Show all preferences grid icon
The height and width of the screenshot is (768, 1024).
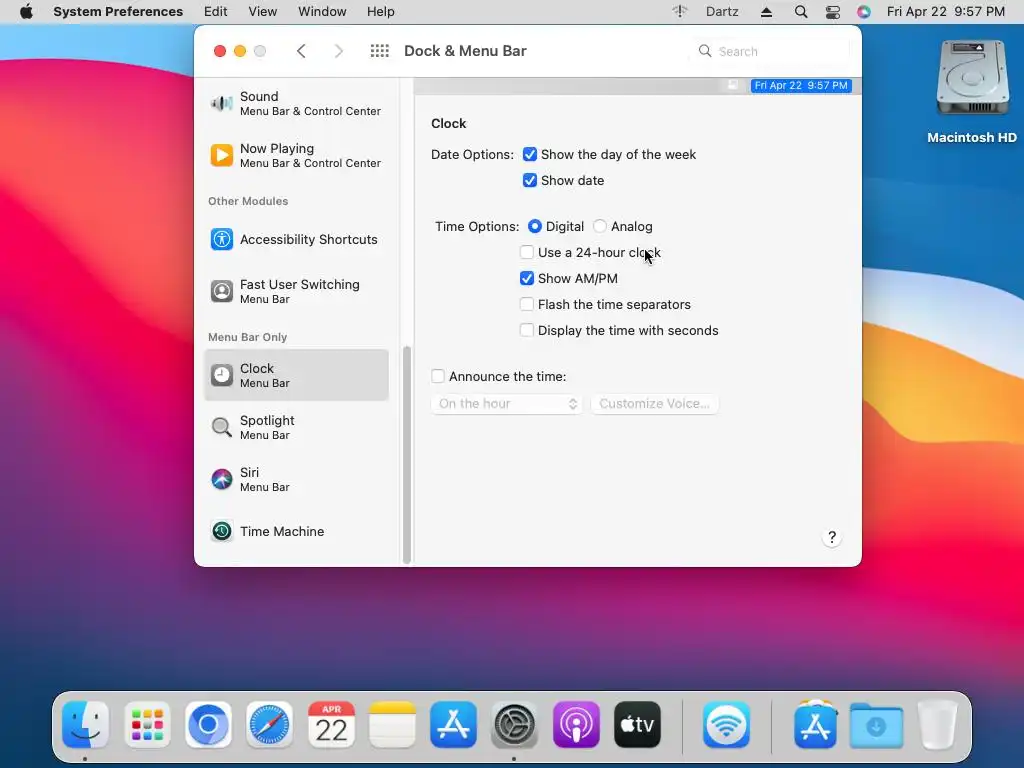[x=379, y=51]
